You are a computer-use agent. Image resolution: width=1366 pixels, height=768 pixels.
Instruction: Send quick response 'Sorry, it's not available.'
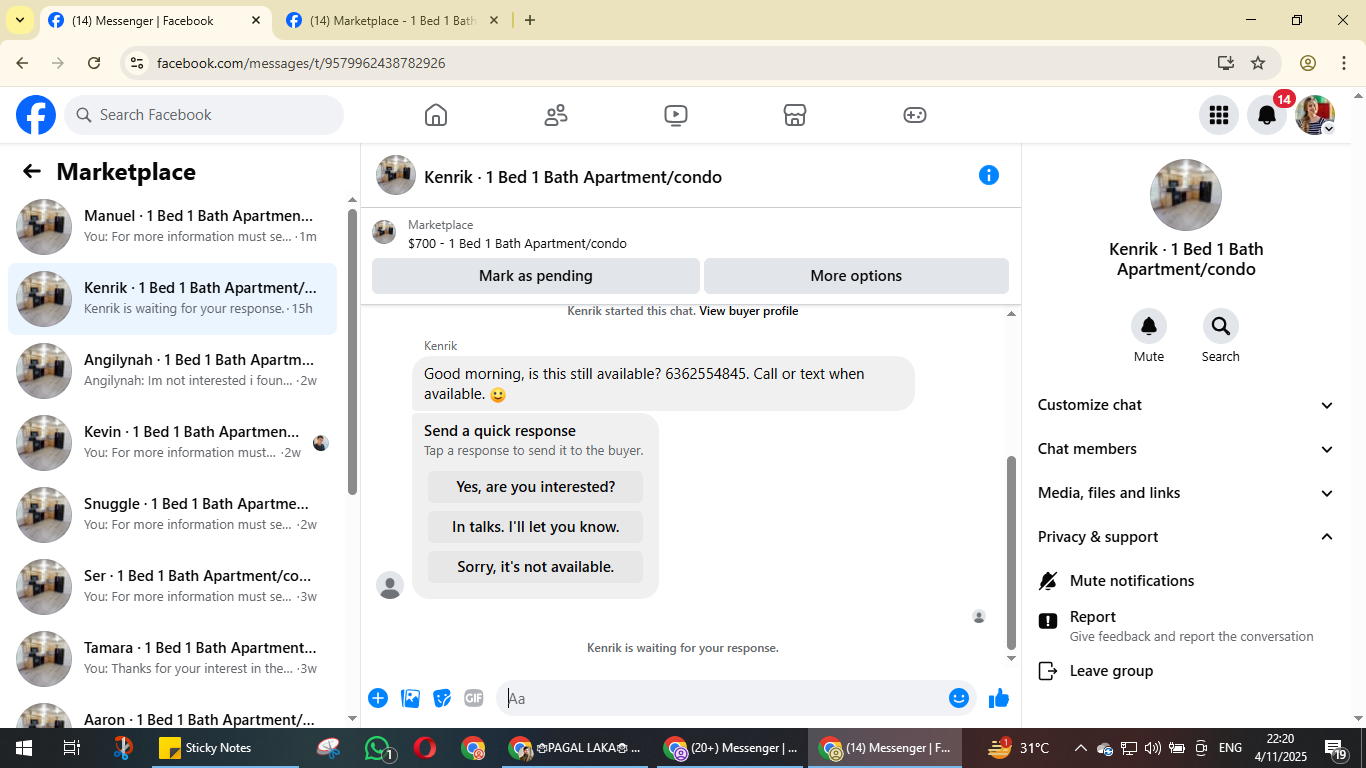[536, 567]
